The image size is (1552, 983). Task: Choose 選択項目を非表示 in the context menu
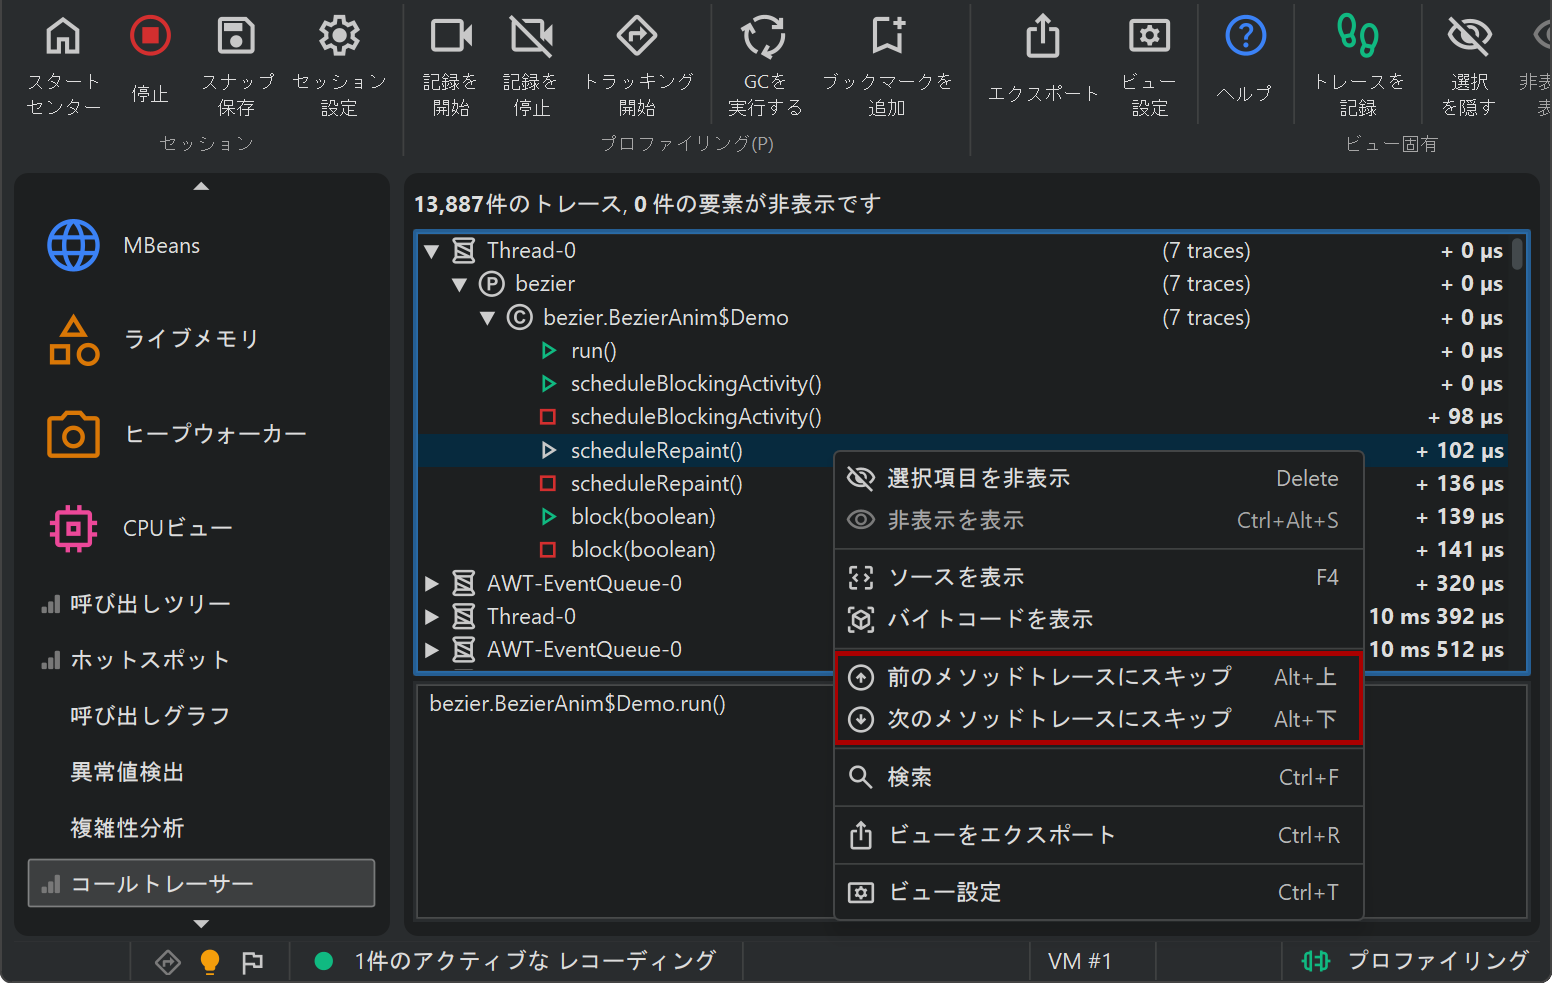click(x=978, y=479)
